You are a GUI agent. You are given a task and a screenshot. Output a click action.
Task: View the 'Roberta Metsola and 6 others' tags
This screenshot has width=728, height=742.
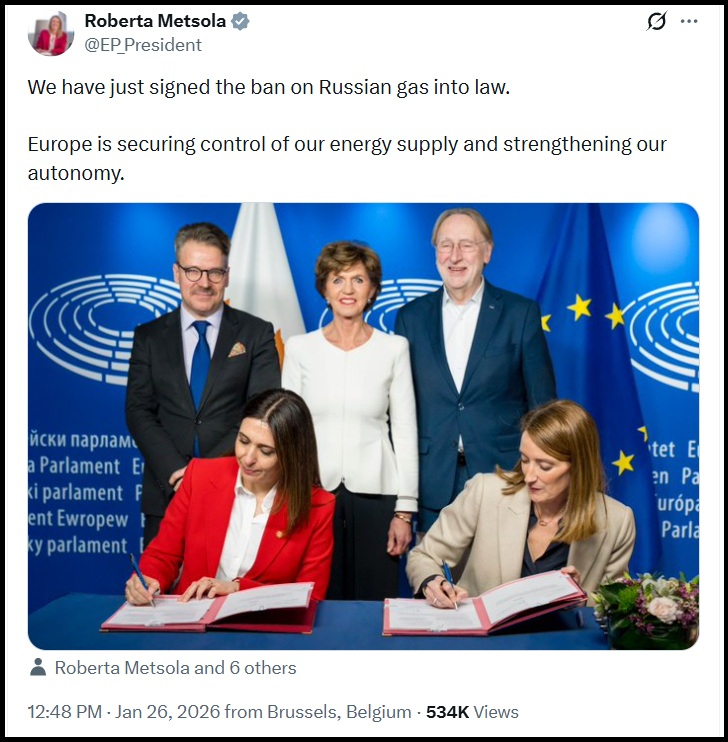[x=175, y=667]
